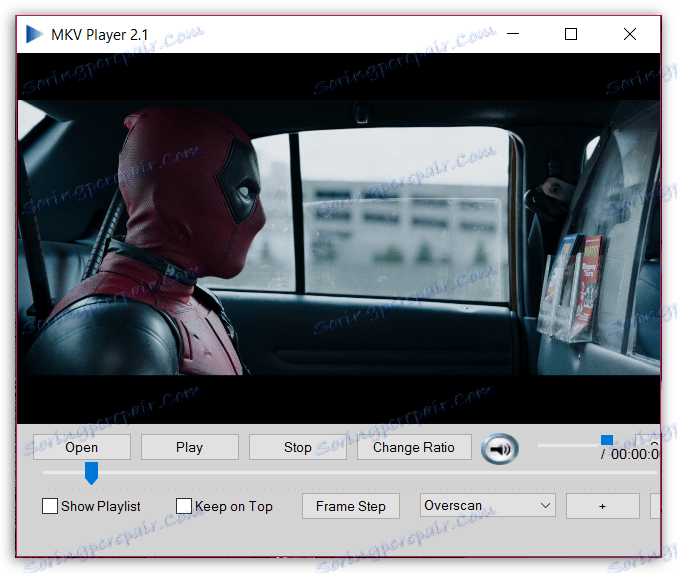Click the video display area
677x573 pixels.
[x=338, y=237]
